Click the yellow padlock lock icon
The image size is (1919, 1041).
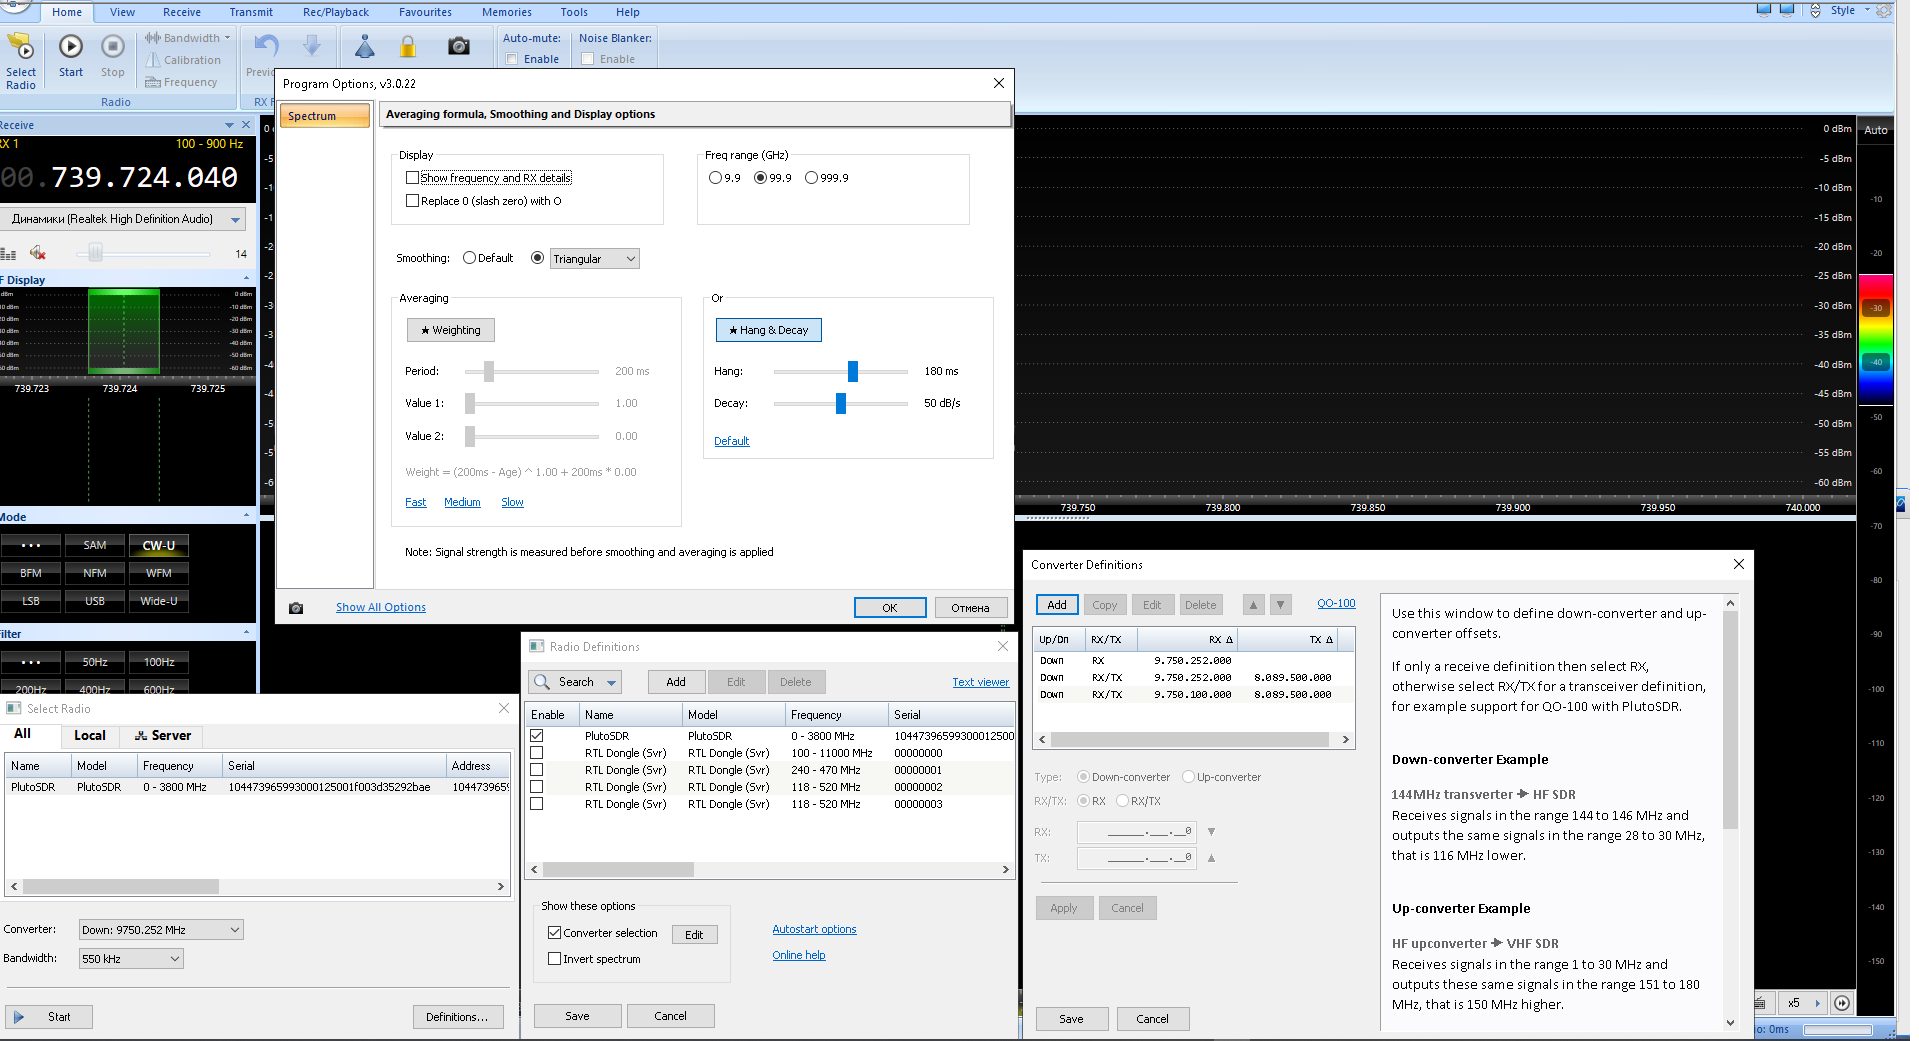(408, 47)
